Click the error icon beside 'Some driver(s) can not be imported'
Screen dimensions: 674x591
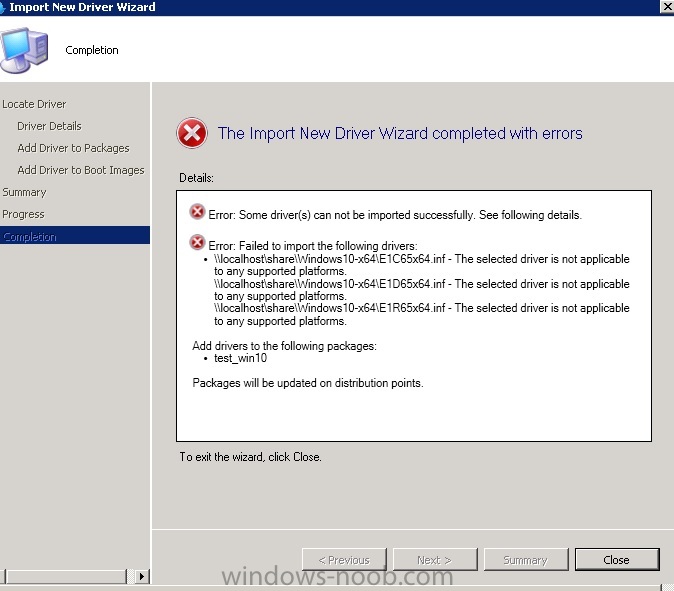(x=197, y=212)
